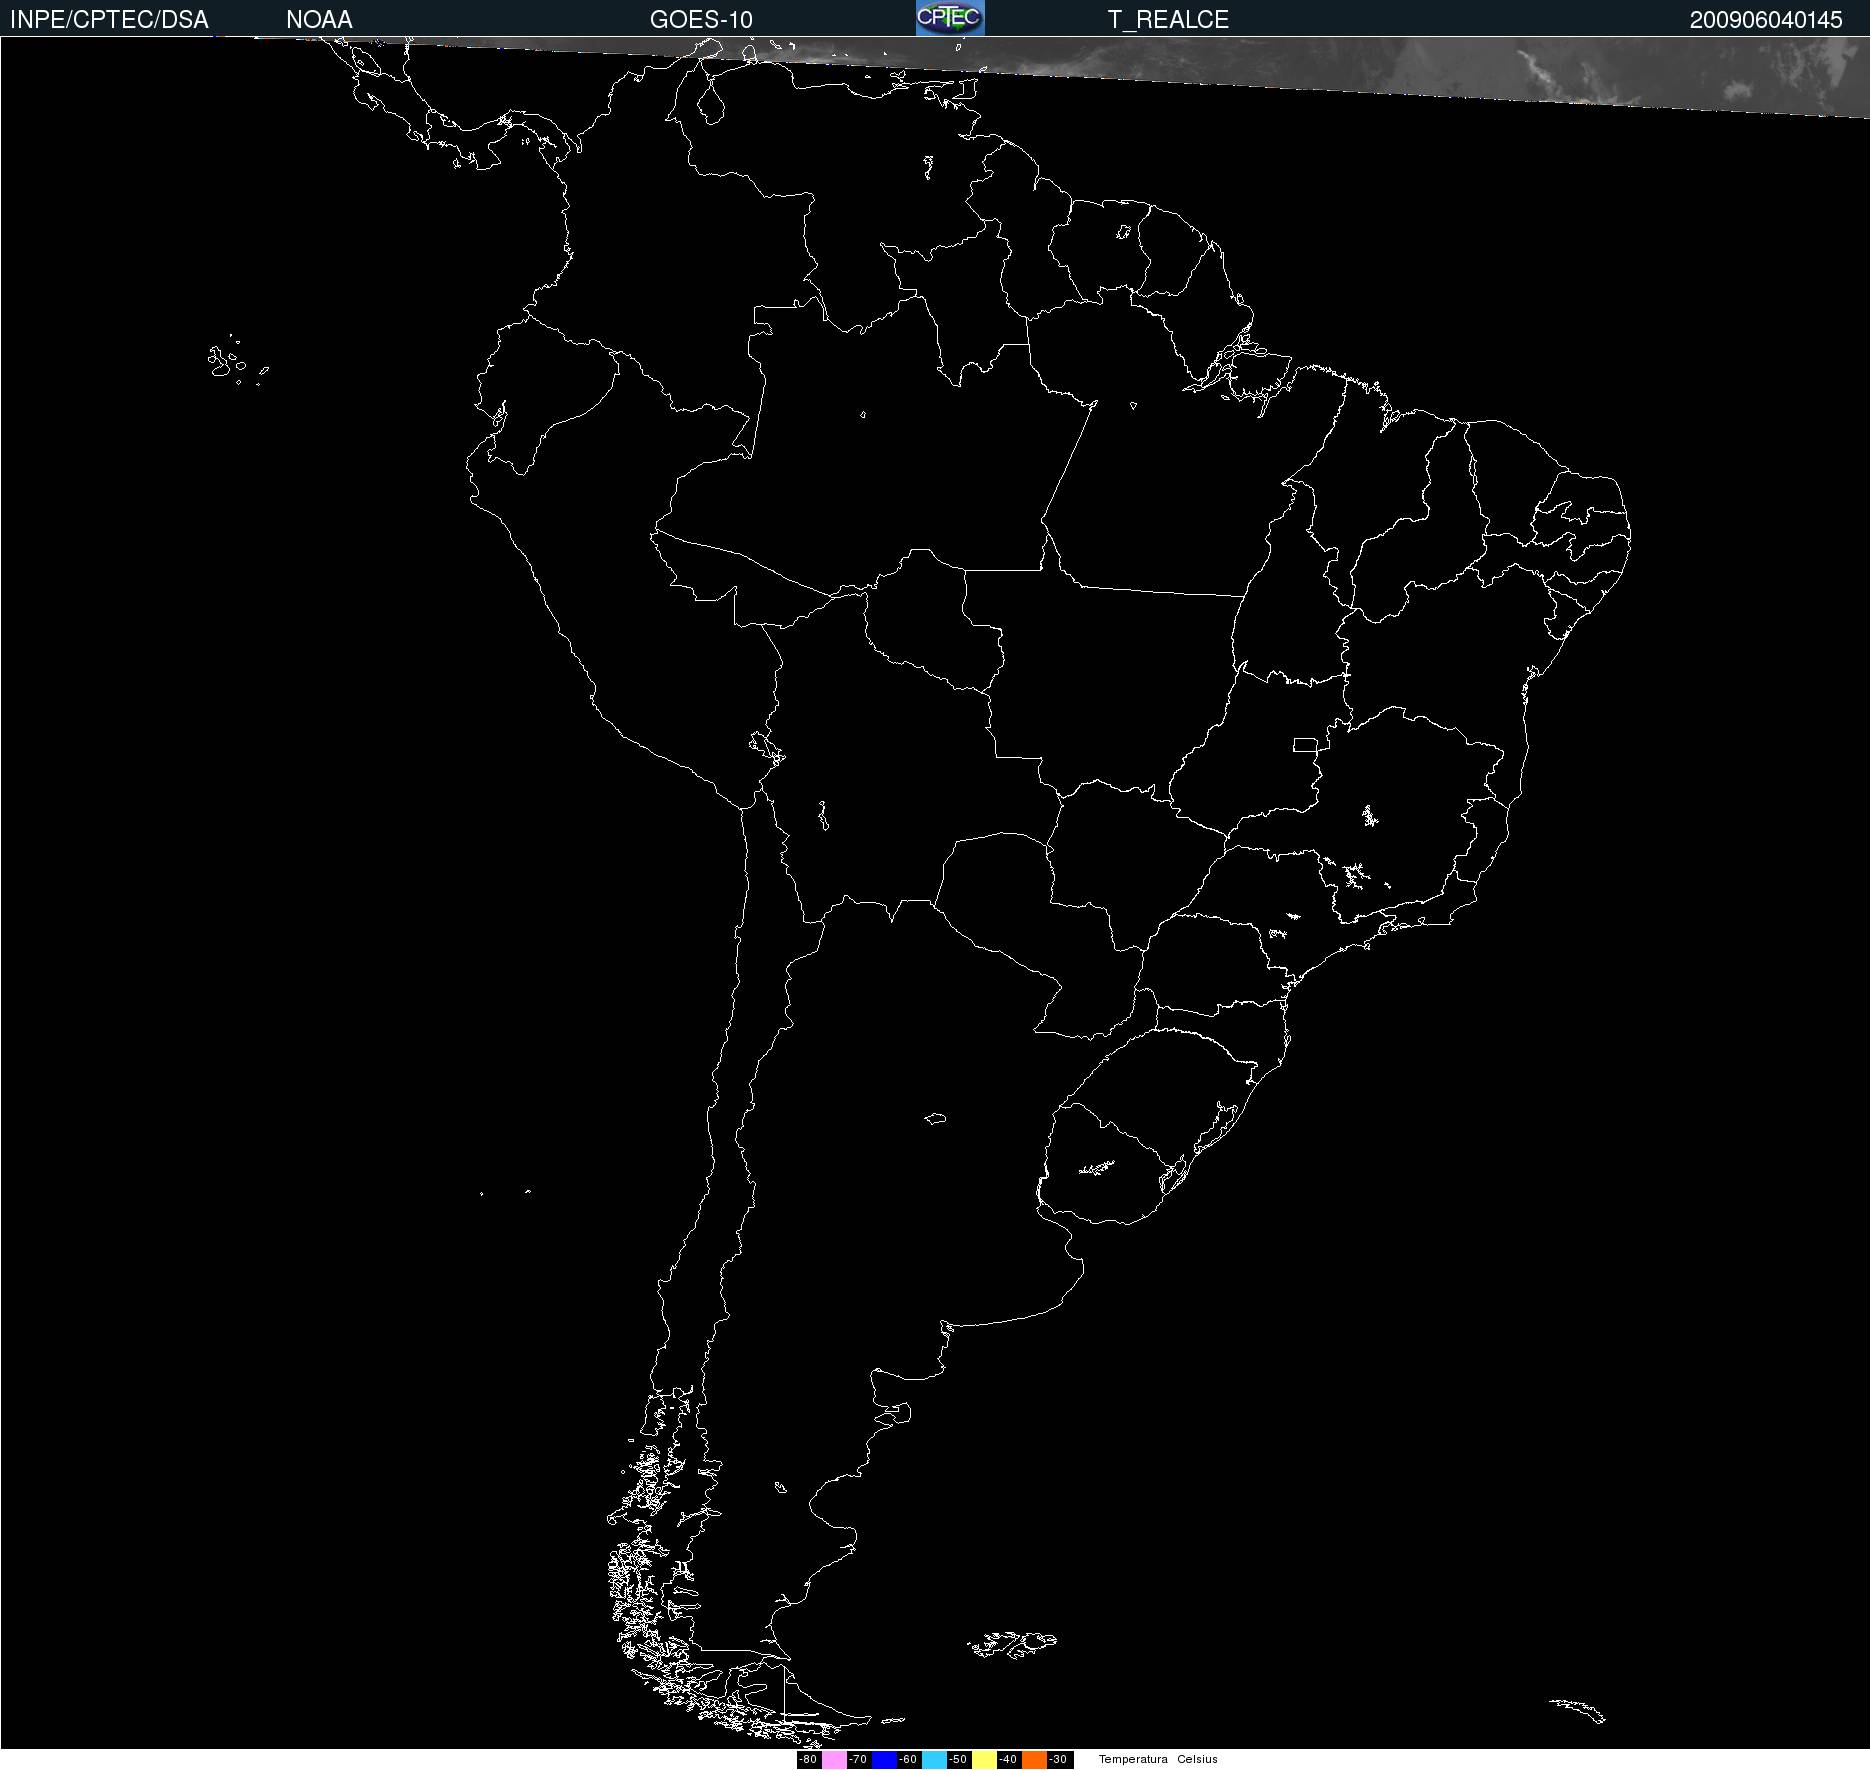
Task: Pick the dark blue legend swatch
Action: coord(884,1759)
